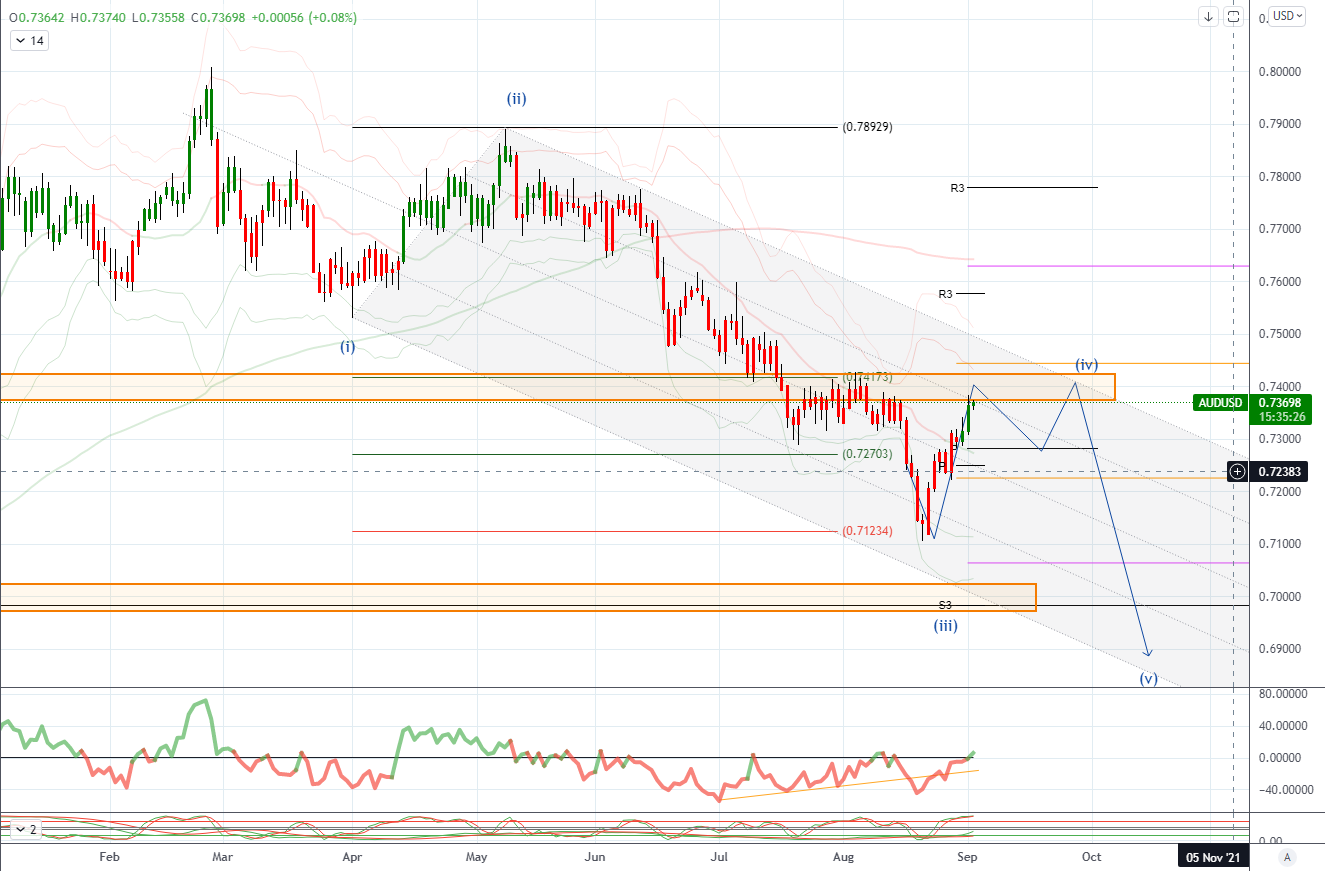
Task: Select the lower orange support rectangle
Action: pos(518,597)
